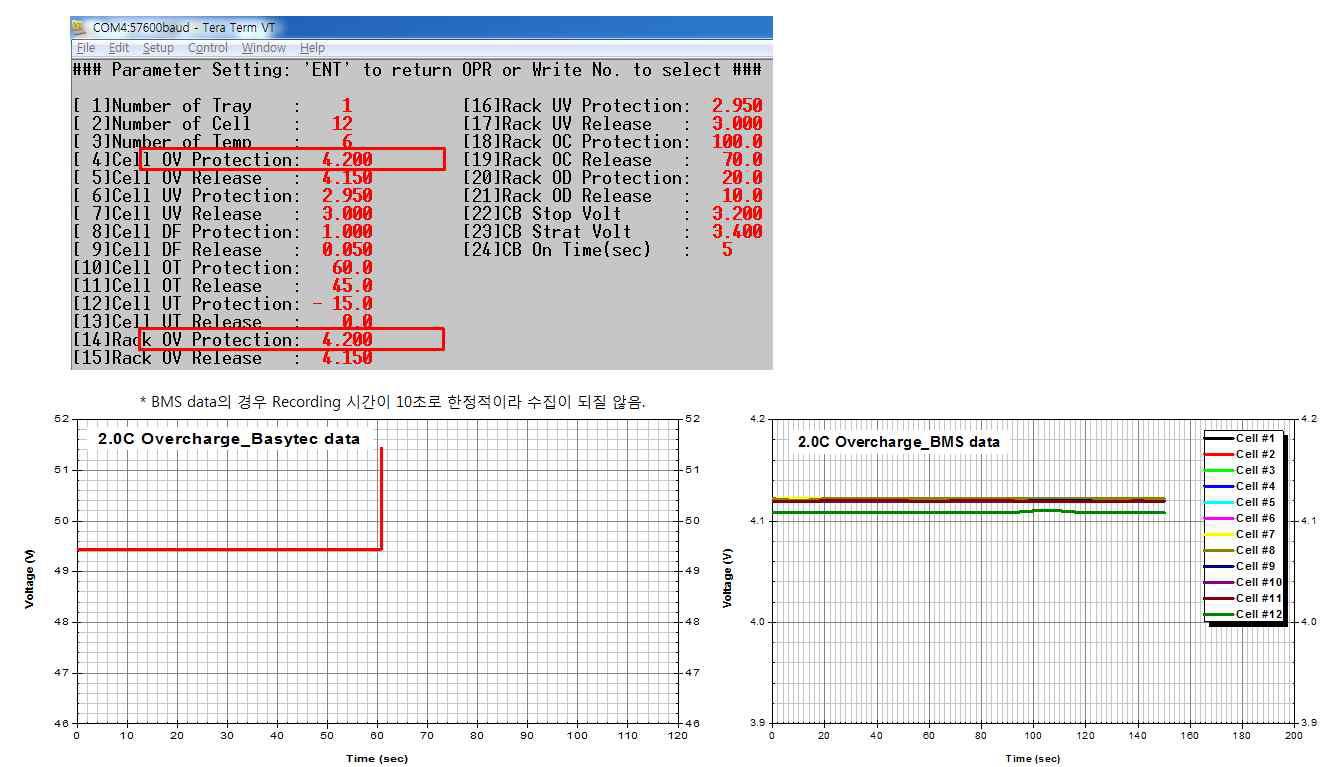Open the Control menu
Viewport: 1334px width, 767px height.
click(x=208, y=47)
